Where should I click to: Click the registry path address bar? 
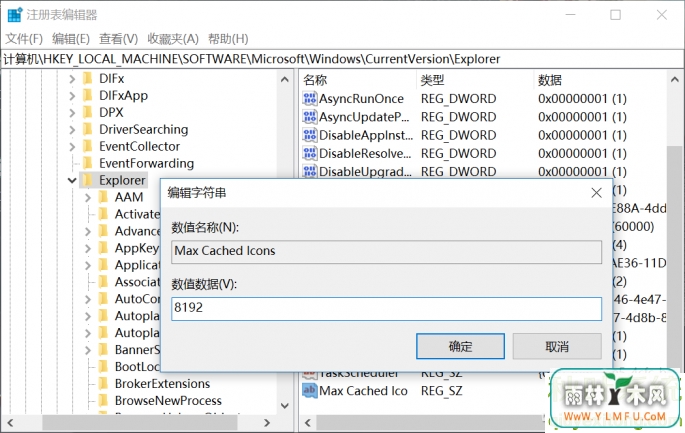point(342,59)
